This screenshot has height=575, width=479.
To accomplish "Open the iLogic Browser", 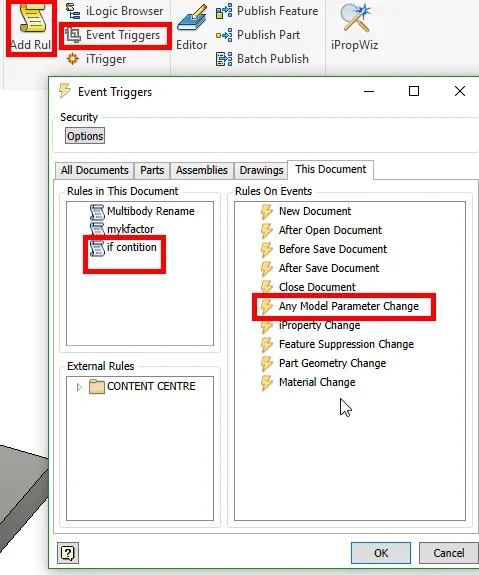I will [114, 11].
